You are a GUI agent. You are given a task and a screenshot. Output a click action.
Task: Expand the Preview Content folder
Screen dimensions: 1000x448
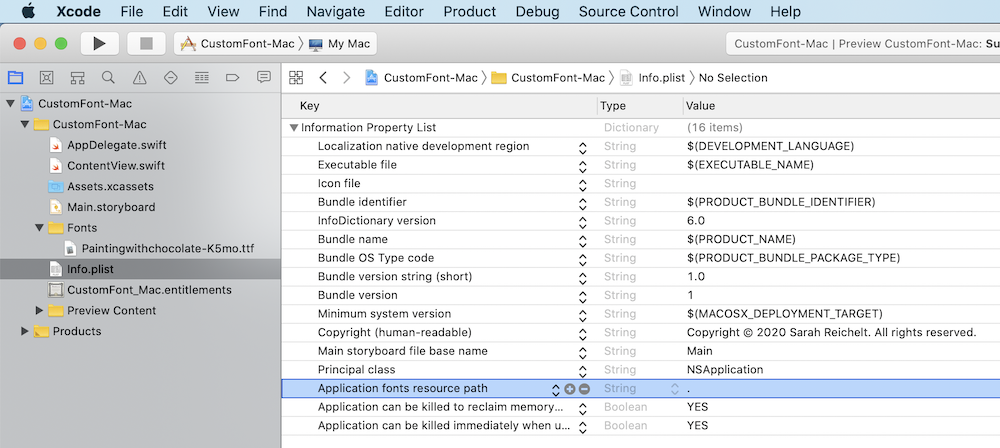[x=40, y=311]
